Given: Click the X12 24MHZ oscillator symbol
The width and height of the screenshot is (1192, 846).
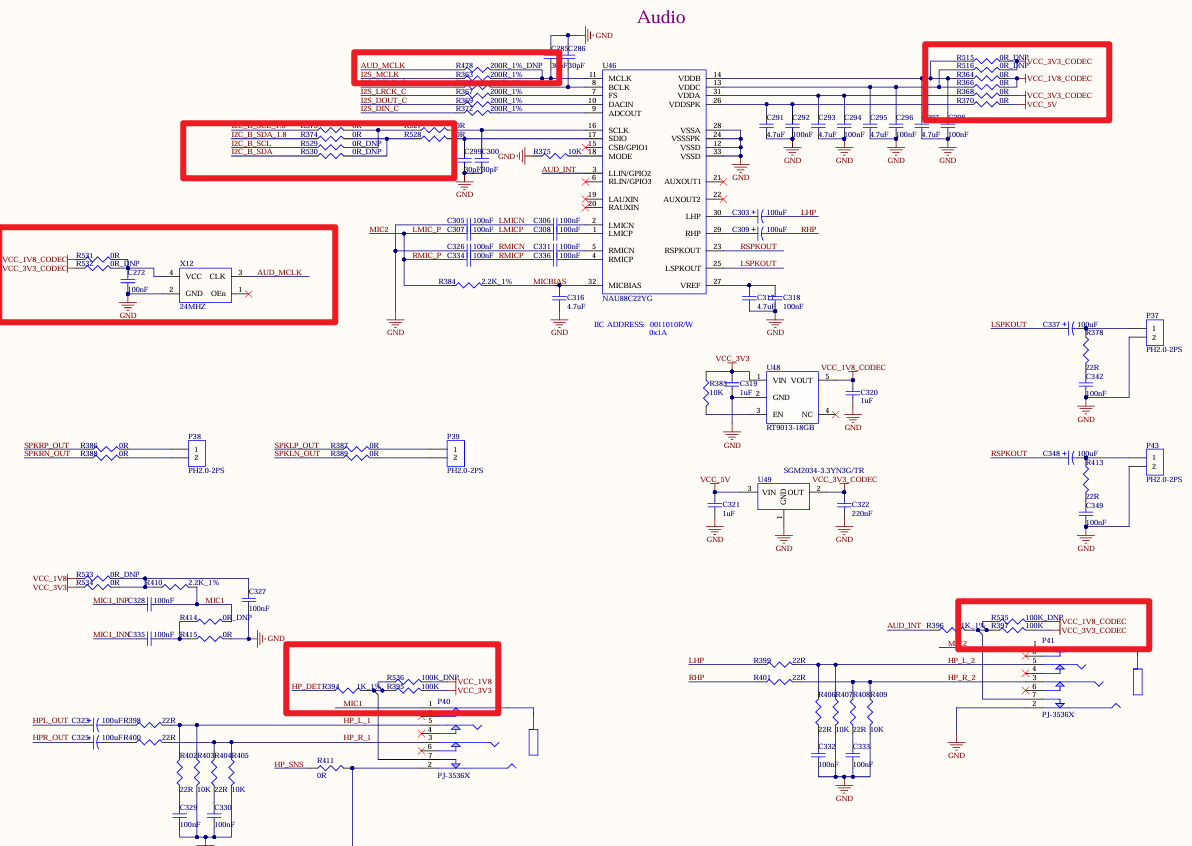Looking at the screenshot, I should (206, 284).
